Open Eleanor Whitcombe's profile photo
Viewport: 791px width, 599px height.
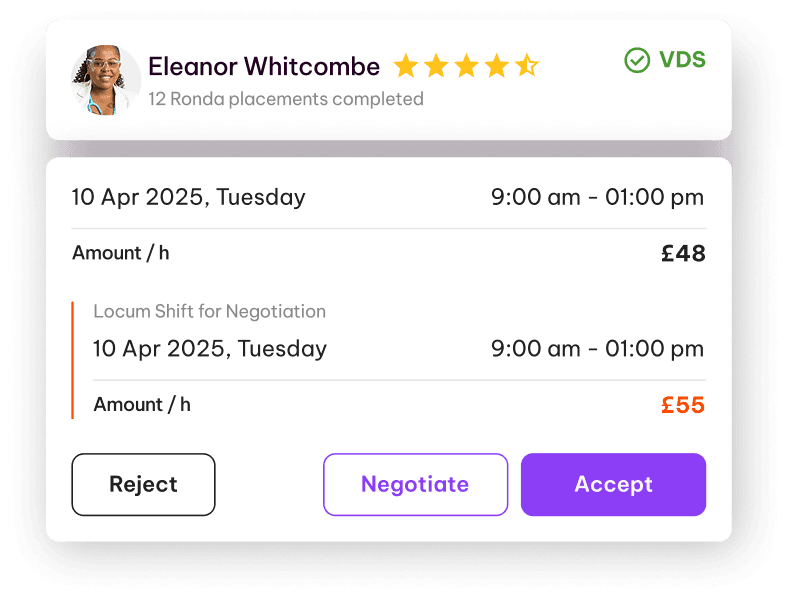[x=105, y=80]
